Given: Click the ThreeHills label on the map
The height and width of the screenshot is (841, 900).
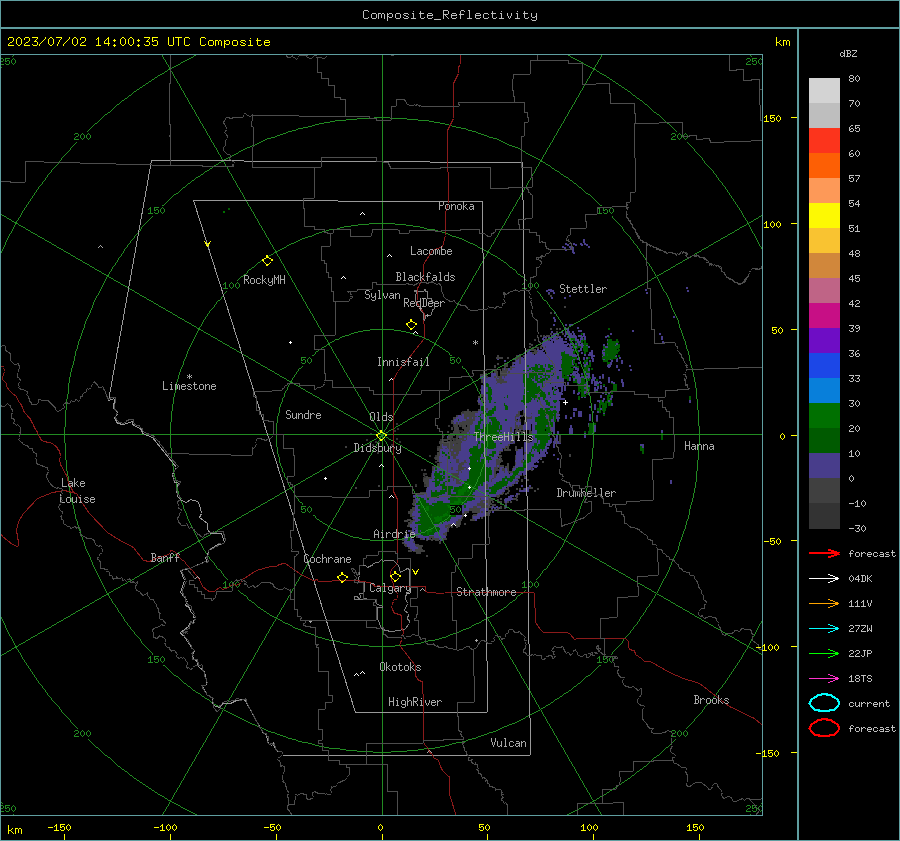Looking at the screenshot, I should tap(503, 437).
